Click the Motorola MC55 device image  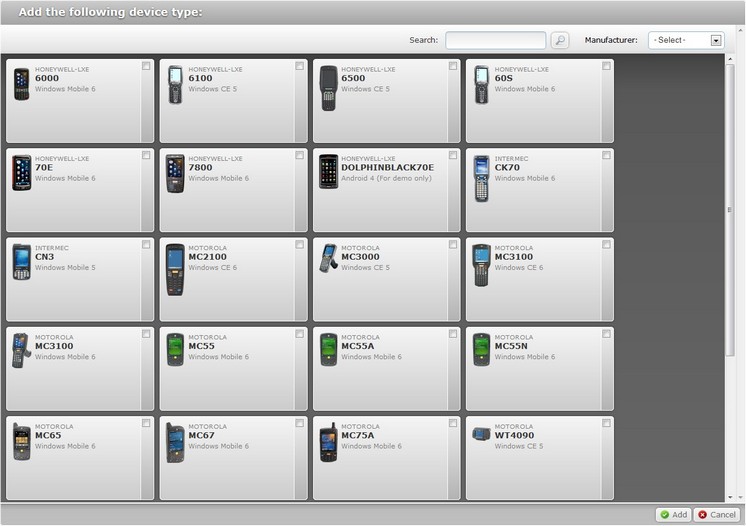[175, 350]
